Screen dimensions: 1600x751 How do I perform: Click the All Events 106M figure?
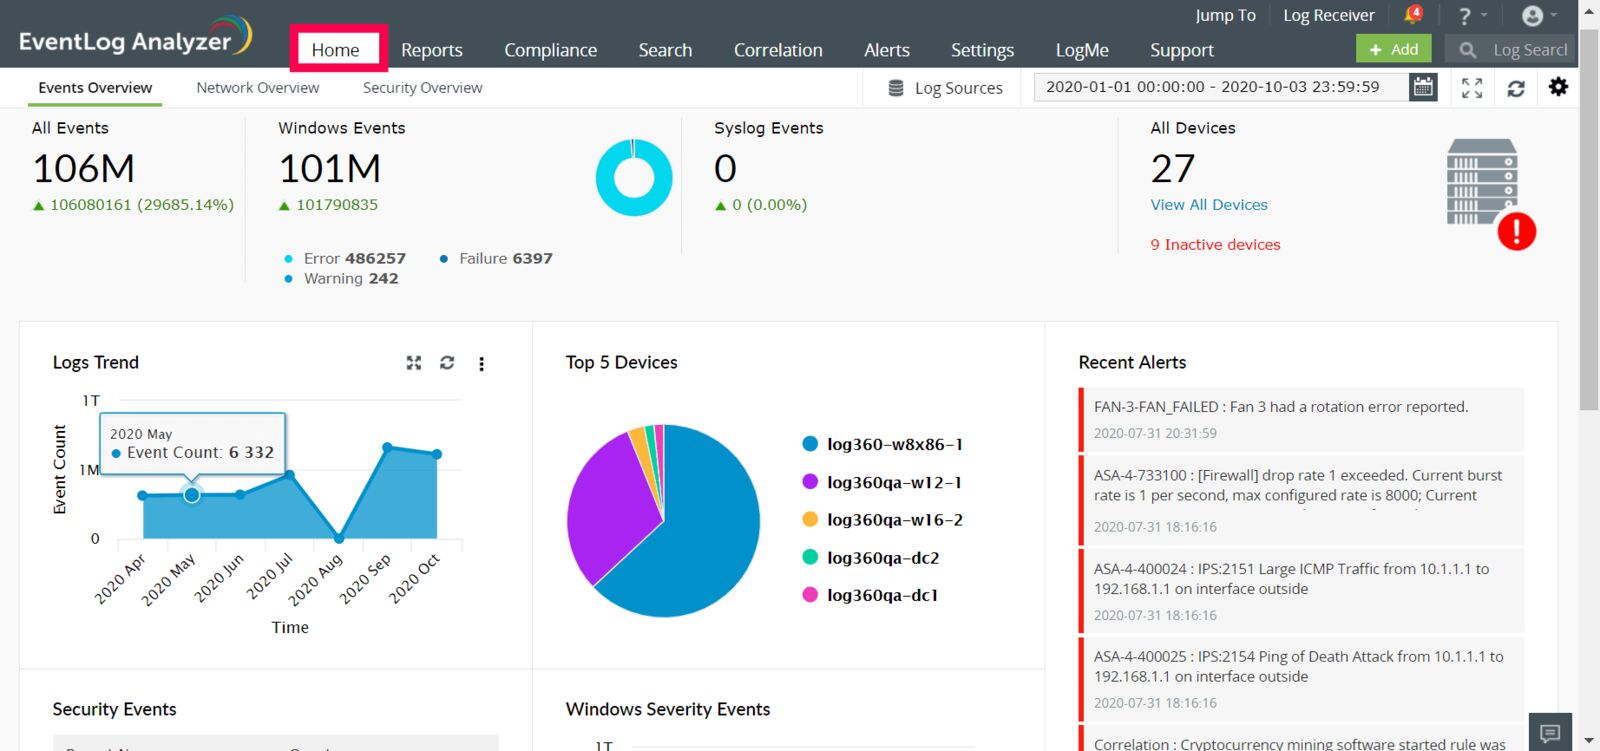(83, 168)
